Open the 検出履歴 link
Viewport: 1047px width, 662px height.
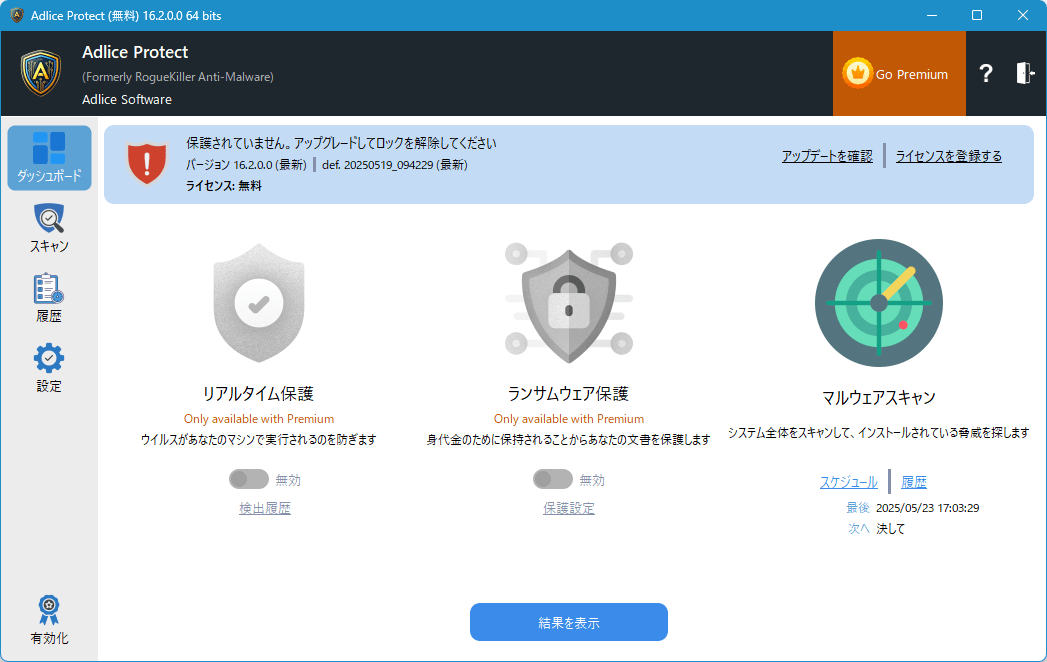[x=265, y=508]
